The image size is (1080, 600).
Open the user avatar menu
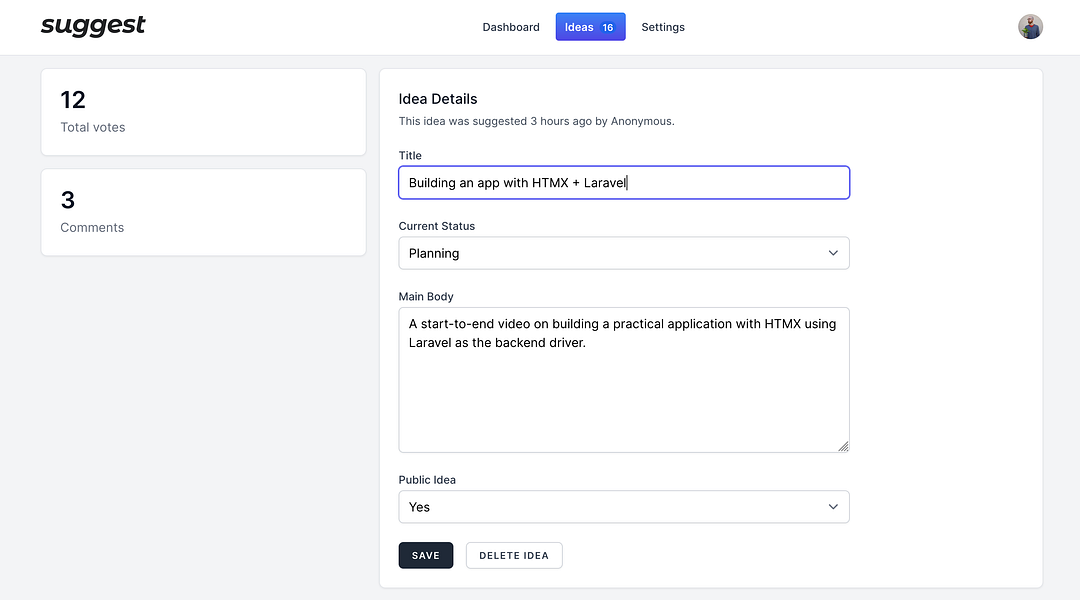[1030, 27]
